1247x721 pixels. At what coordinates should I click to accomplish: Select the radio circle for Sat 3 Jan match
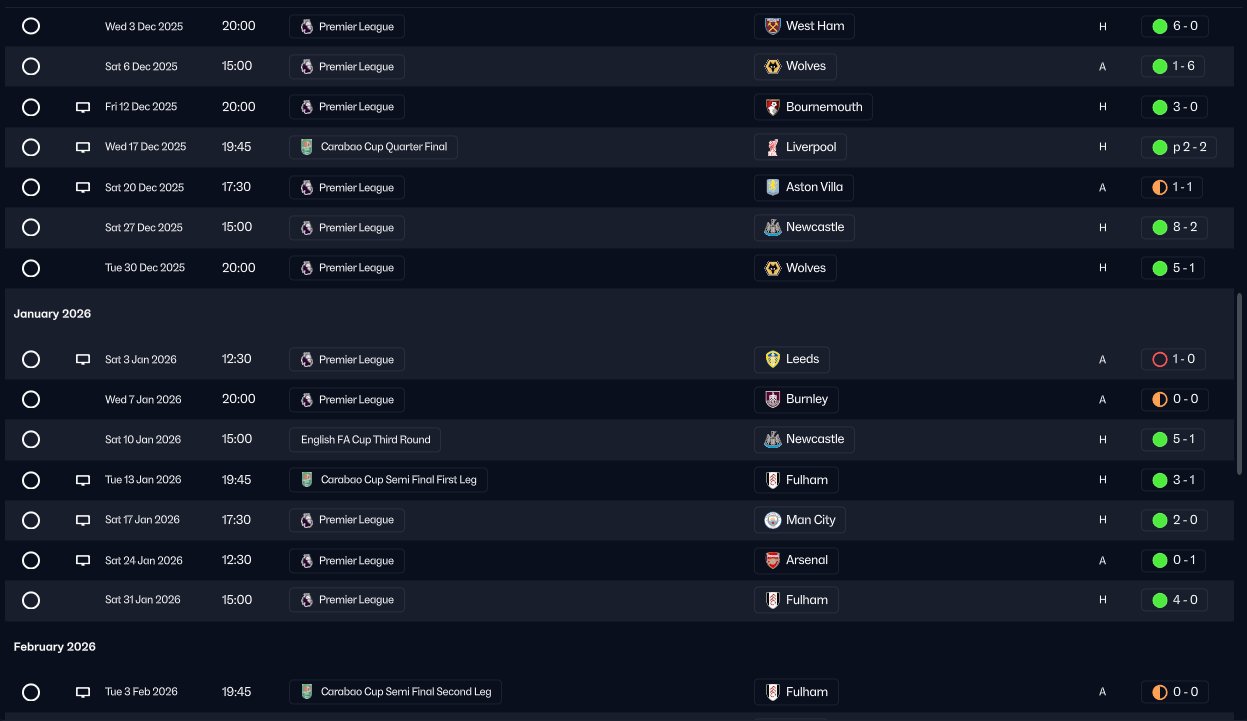[x=31, y=359]
